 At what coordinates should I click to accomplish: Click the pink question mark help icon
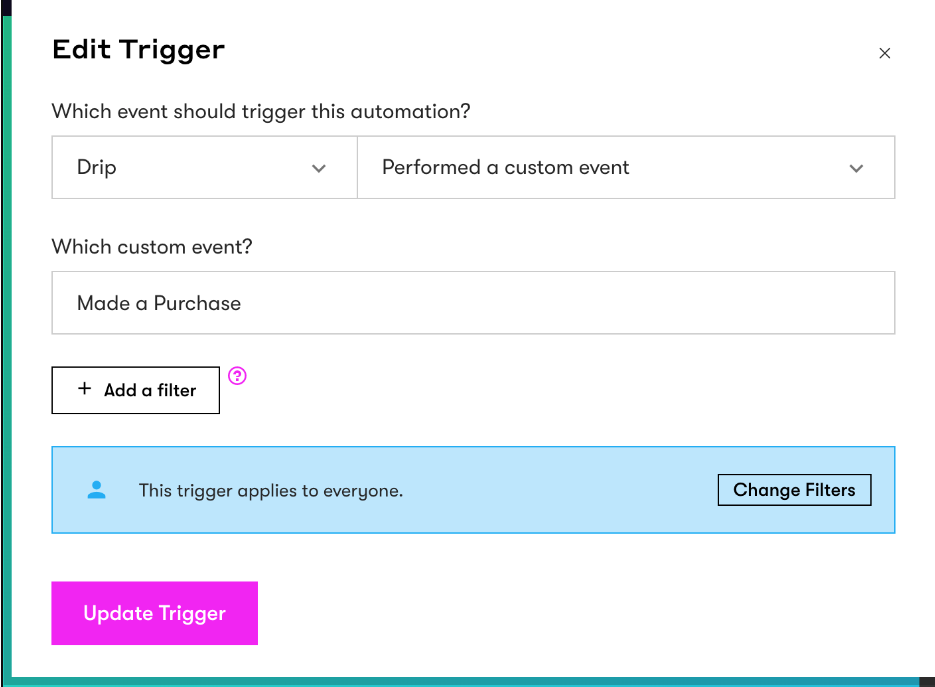click(237, 376)
